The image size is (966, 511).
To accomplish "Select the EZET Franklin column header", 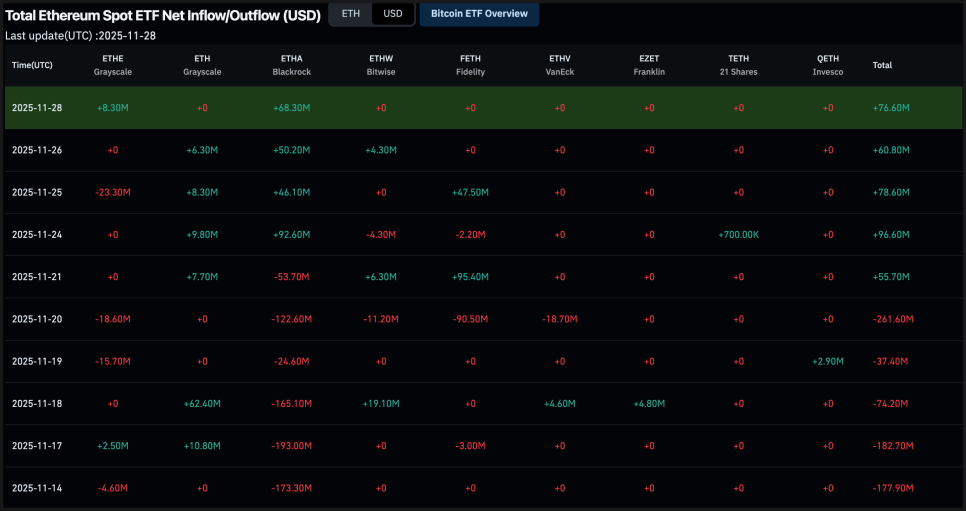I will pos(649,65).
